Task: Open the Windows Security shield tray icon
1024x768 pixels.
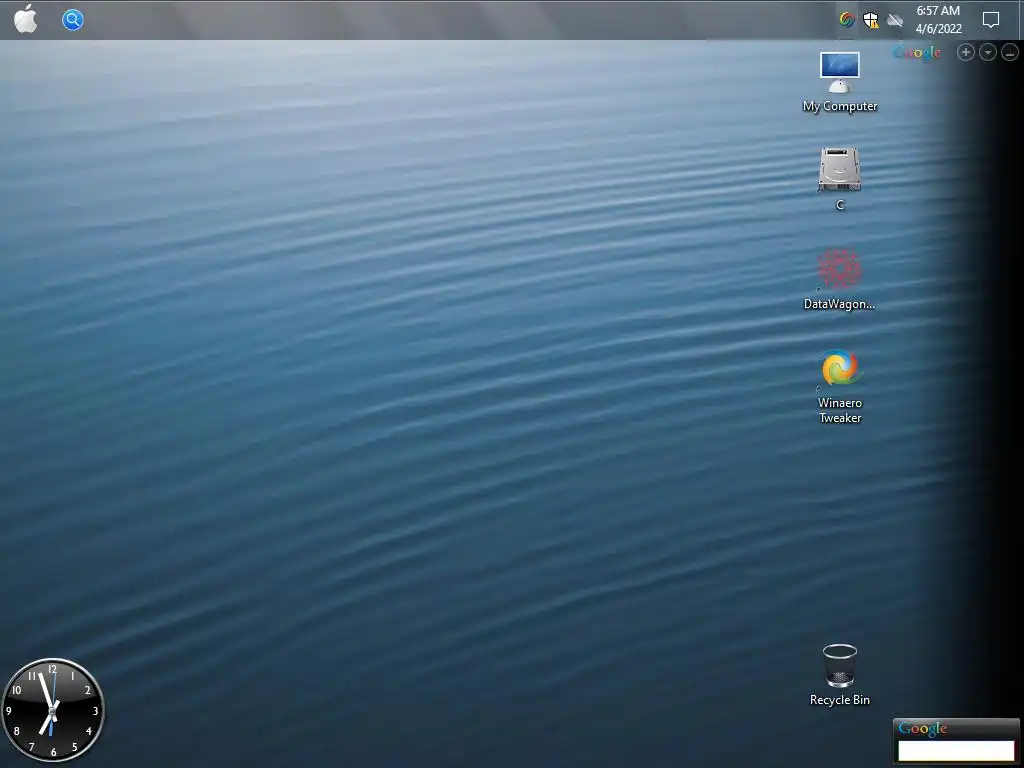Action: [x=871, y=20]
